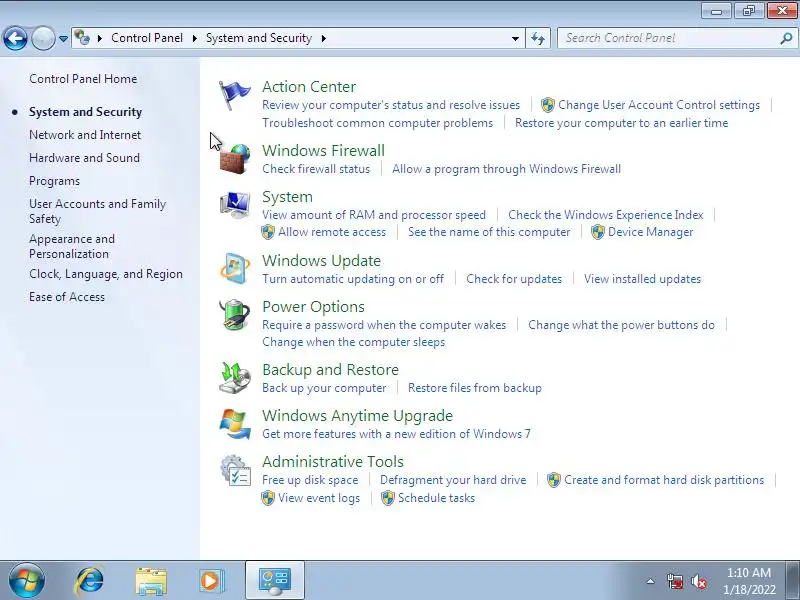The image size is (800, 600).
Task: Click the shield icon beside View event logs
Action: pos(267,498)
